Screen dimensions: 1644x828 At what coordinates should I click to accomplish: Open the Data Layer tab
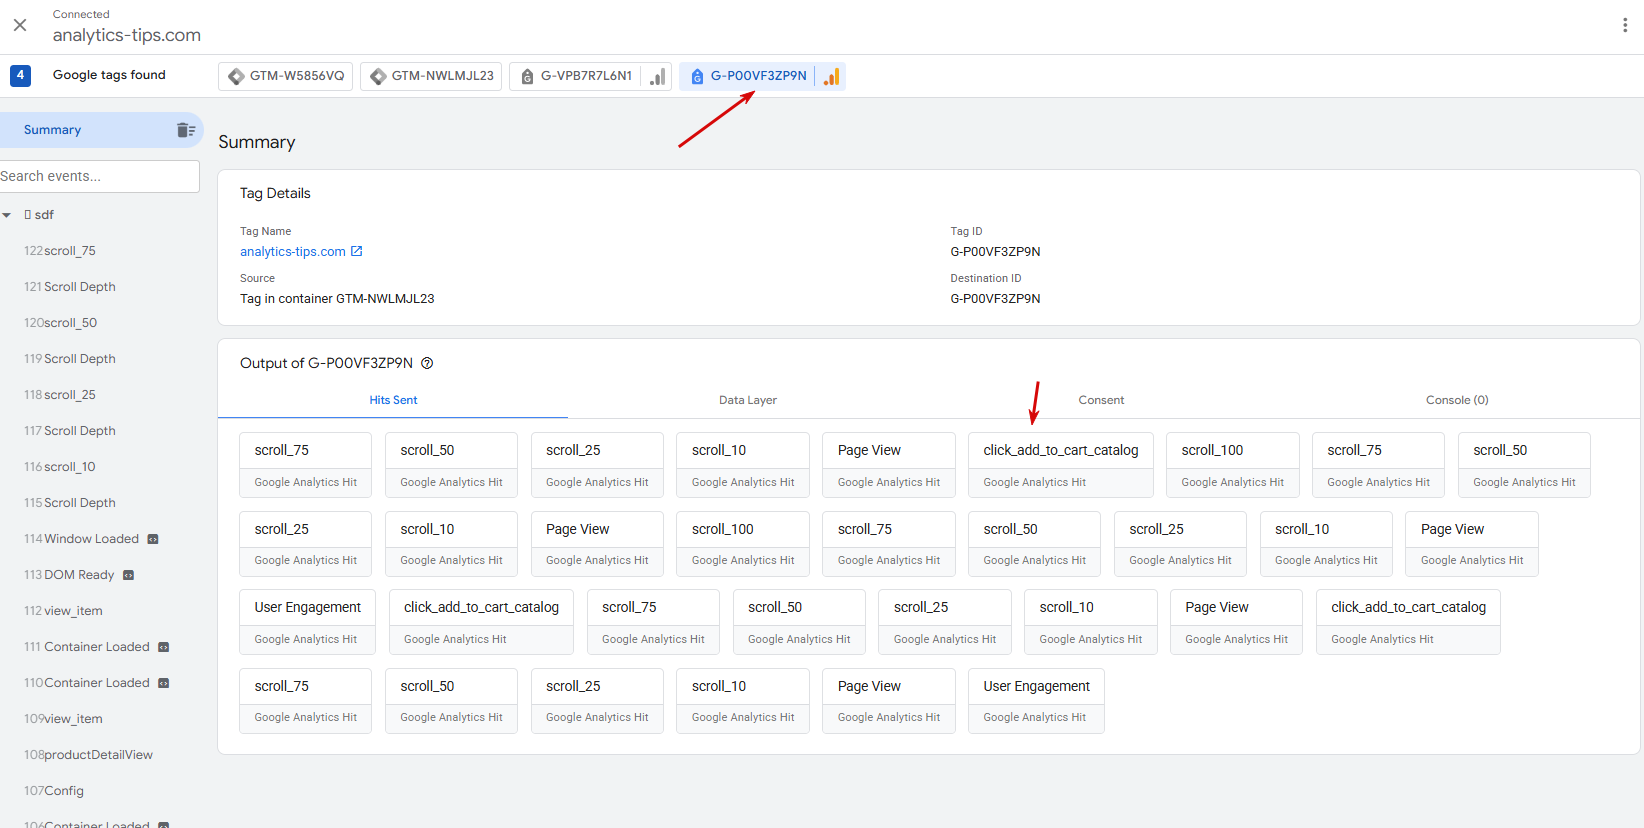pos(748,400)
